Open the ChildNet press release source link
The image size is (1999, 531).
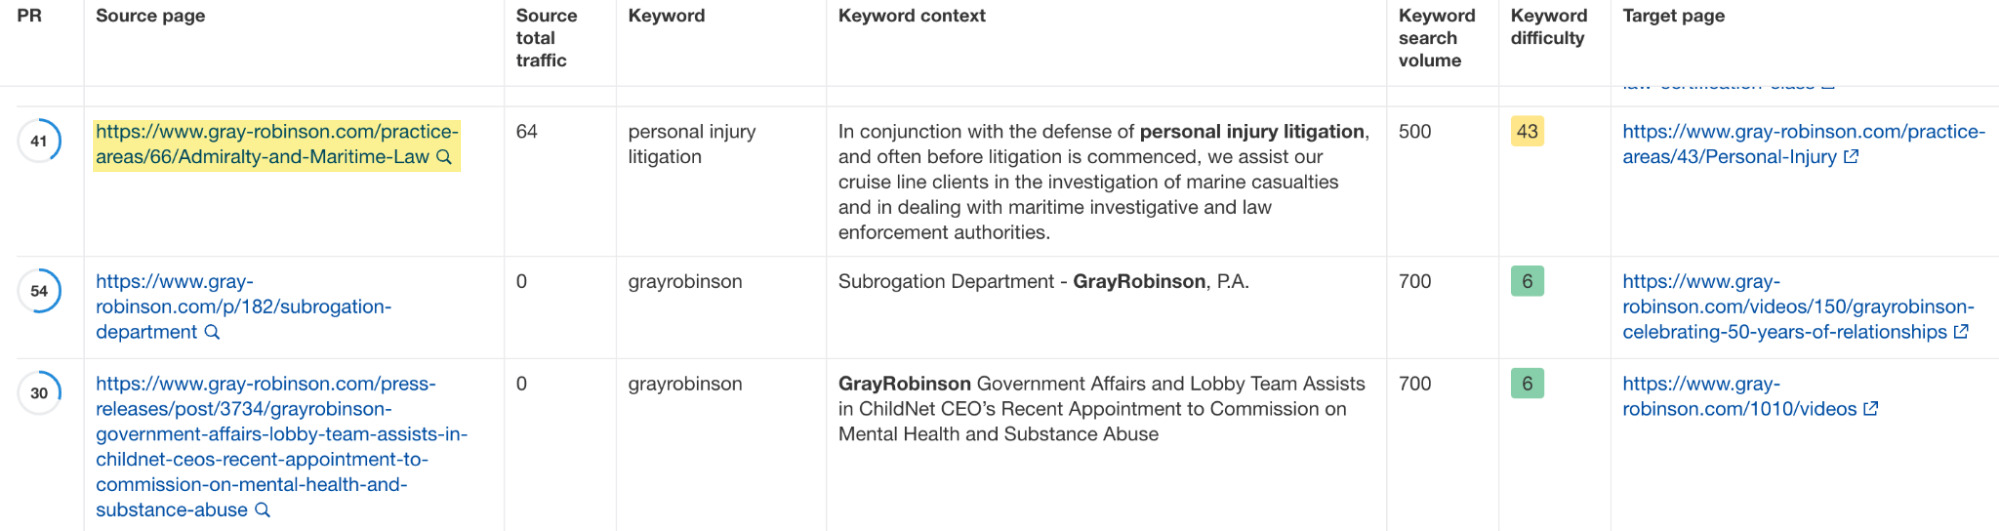click(281, 447)
